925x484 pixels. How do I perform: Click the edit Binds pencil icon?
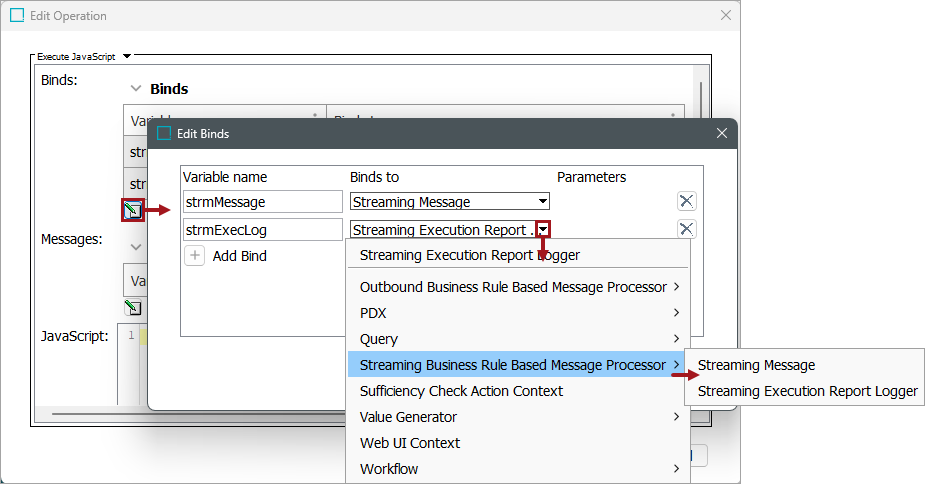point(131,210)
